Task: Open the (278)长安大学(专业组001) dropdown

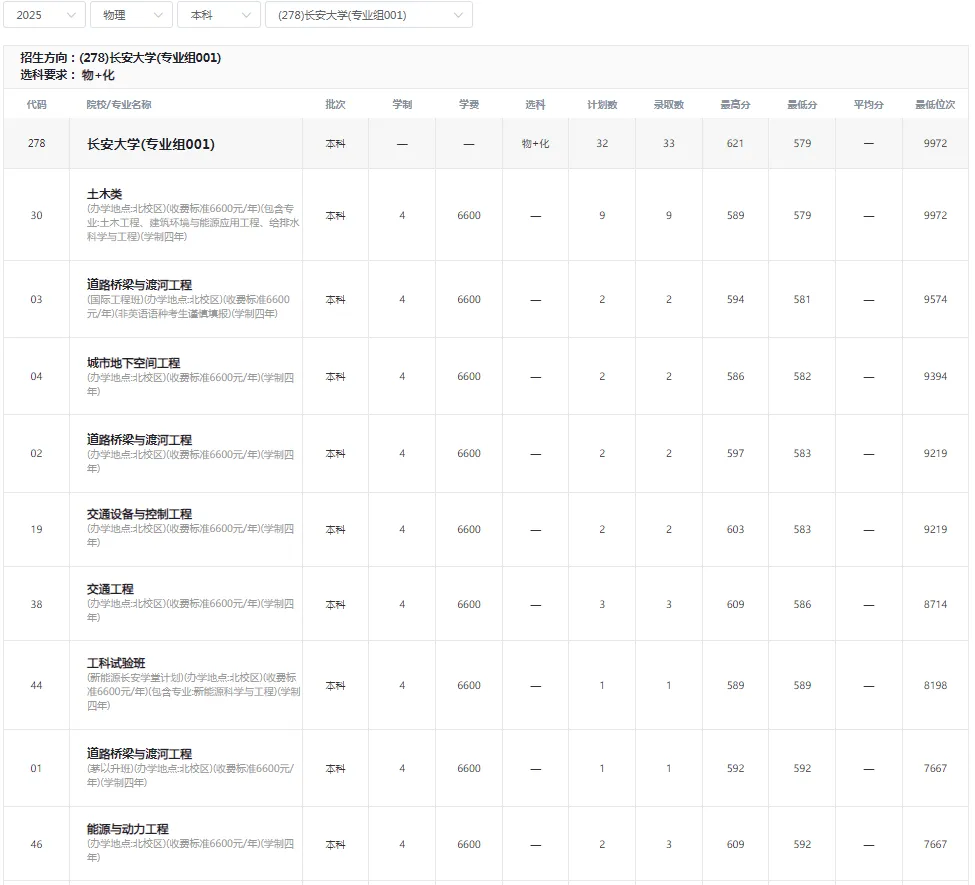Action: (x=369, y=15)
